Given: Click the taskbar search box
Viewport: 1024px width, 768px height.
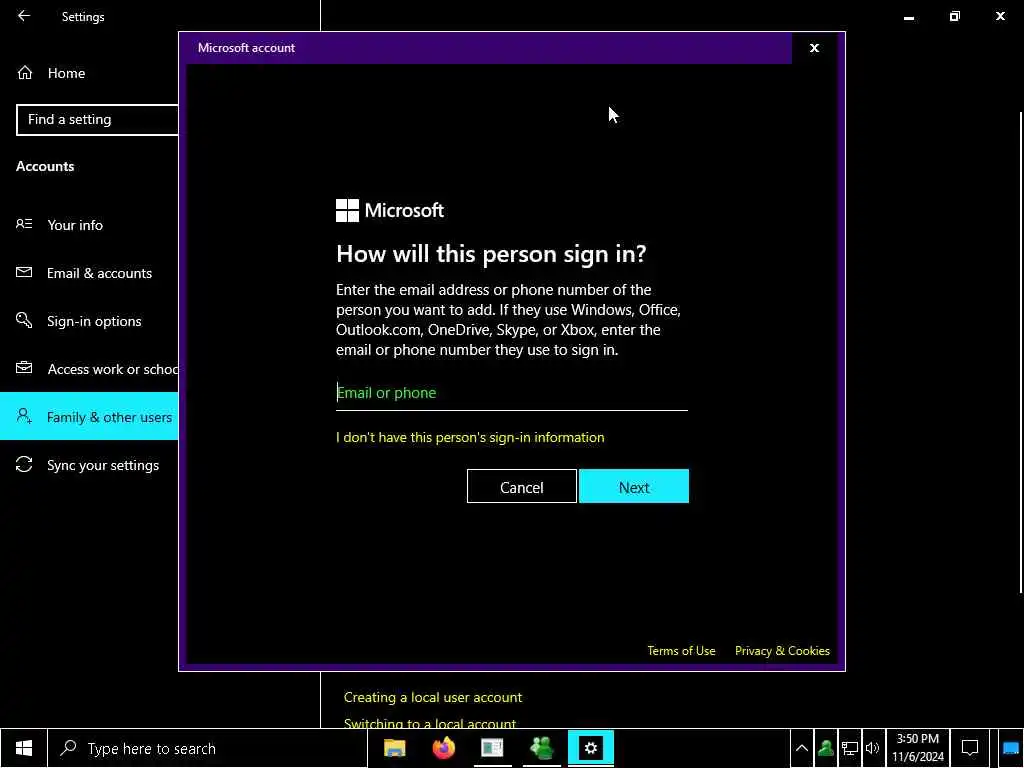Looking at the screenshot, I should 208,748.
